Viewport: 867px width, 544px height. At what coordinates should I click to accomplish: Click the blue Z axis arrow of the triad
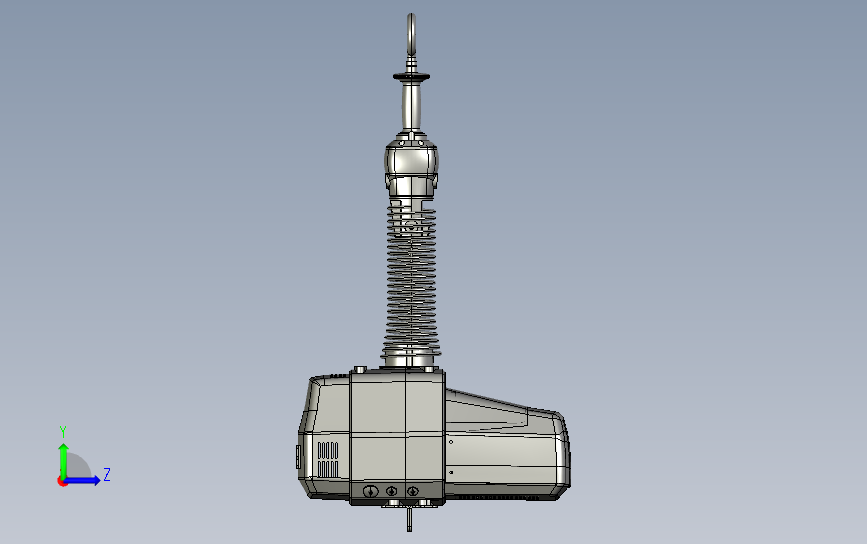(83, 480)
